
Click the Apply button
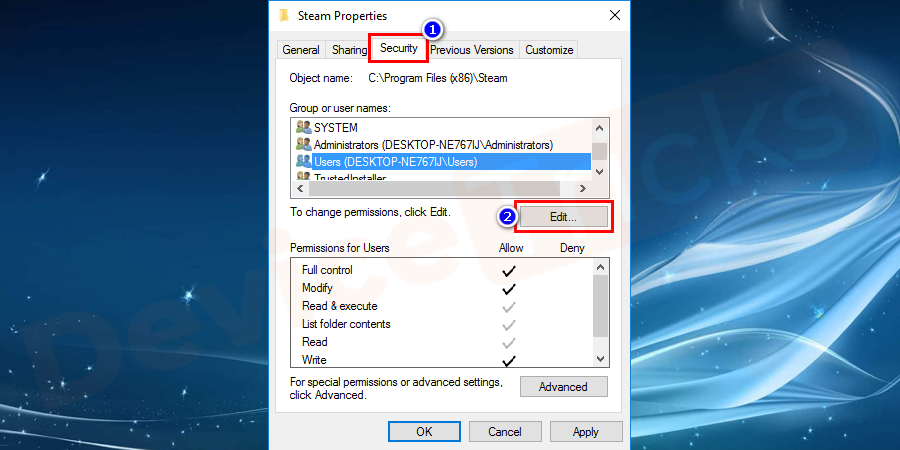pyautogui.click(x=586, y=432)
